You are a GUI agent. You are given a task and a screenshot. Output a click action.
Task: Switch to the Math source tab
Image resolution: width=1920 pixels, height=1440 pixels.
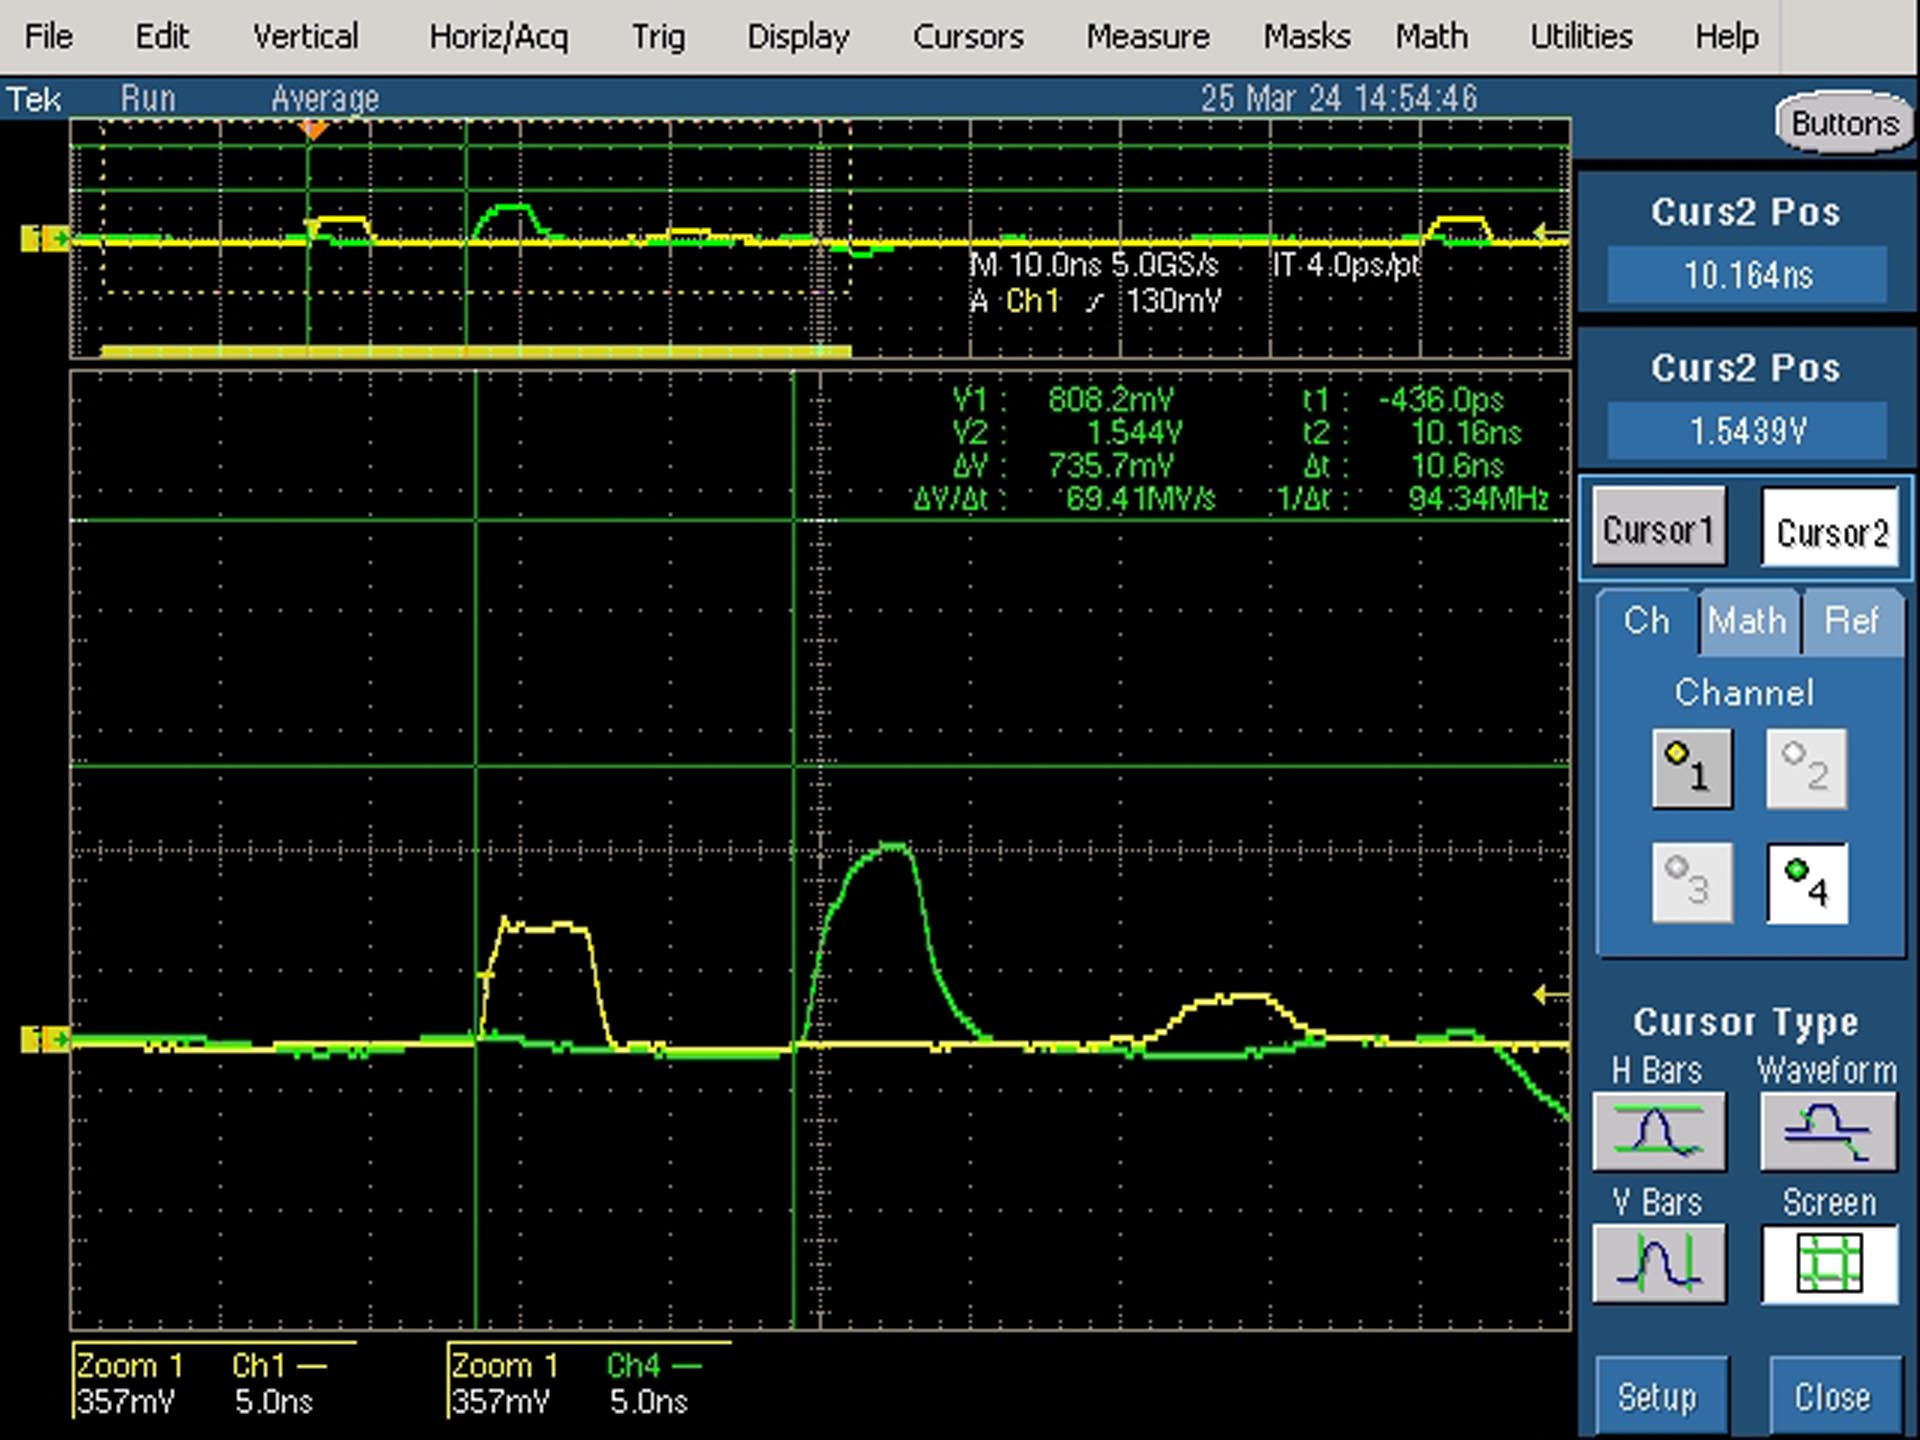pos(1746,621)
